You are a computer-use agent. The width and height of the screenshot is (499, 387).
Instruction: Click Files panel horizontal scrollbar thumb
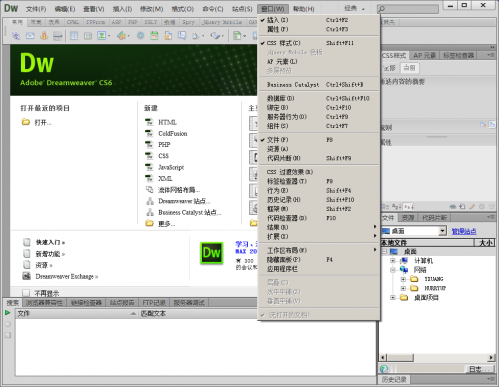(400, 358)
